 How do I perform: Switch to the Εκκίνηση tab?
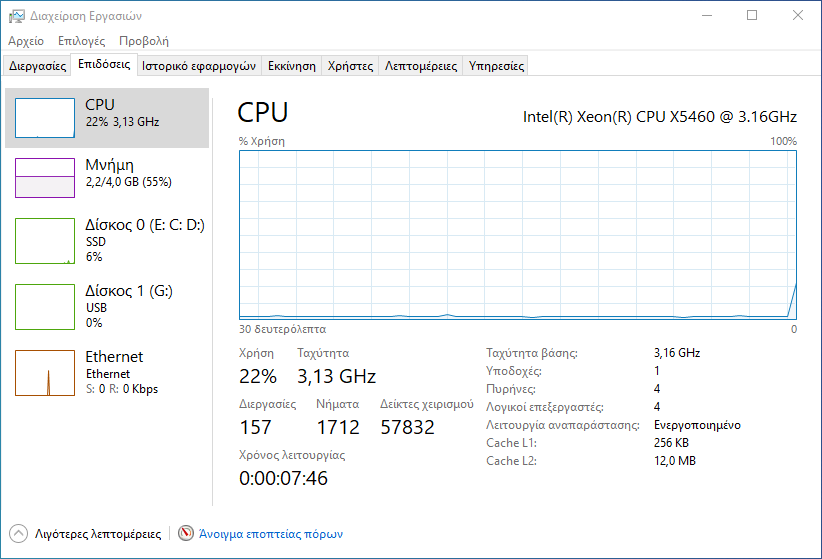pyautogui.click(x=291, y=66)
